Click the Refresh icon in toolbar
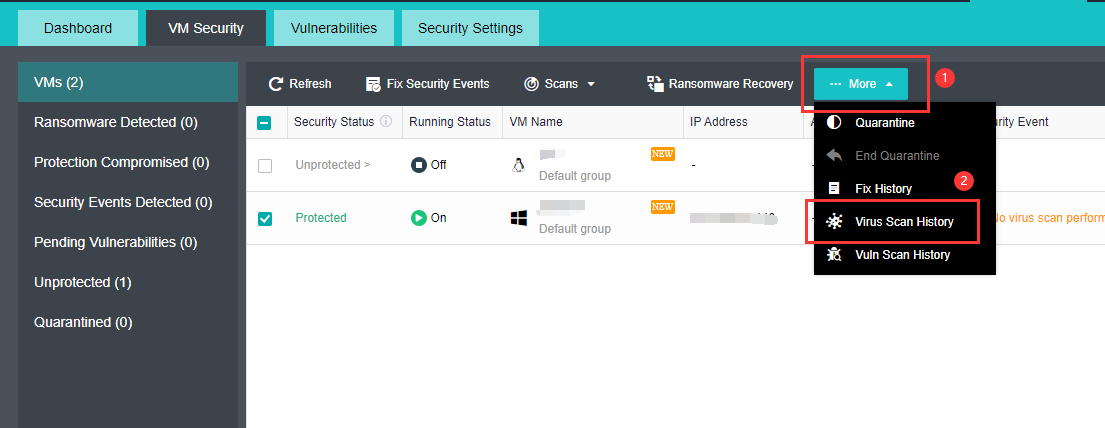Viewport: 1105px width, 428px height. point(276,84)
